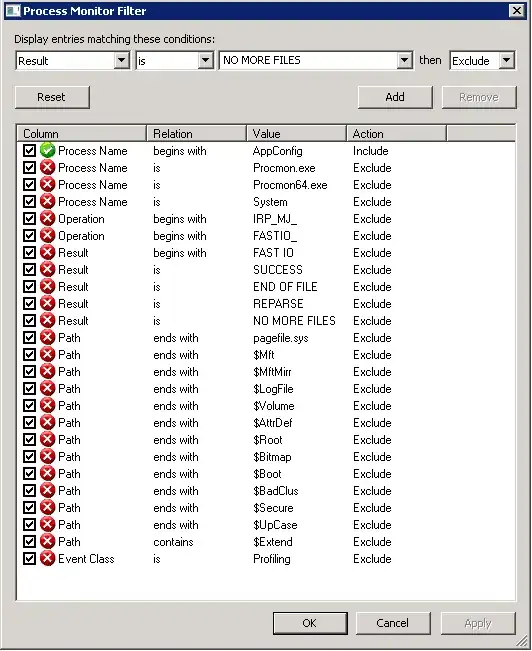The width and height of the screenshot is (532, 651).
Task: Click red exclude icon on $Mft row
Action: tap(48, 355)
